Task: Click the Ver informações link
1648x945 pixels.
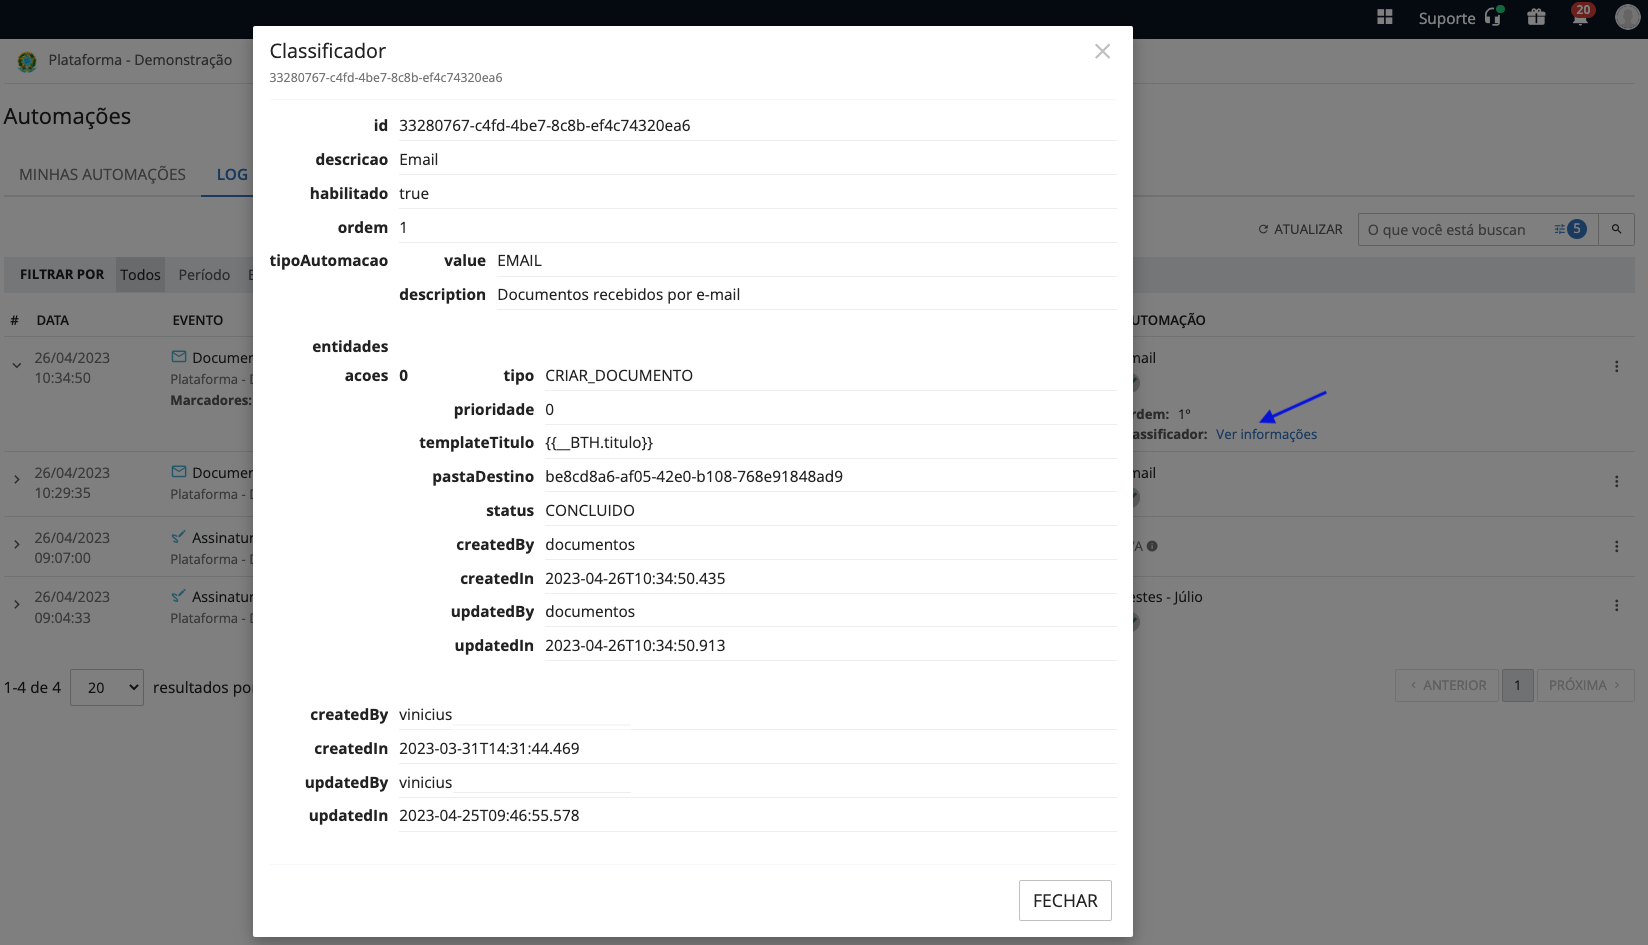Action: tap(1266, 435)
